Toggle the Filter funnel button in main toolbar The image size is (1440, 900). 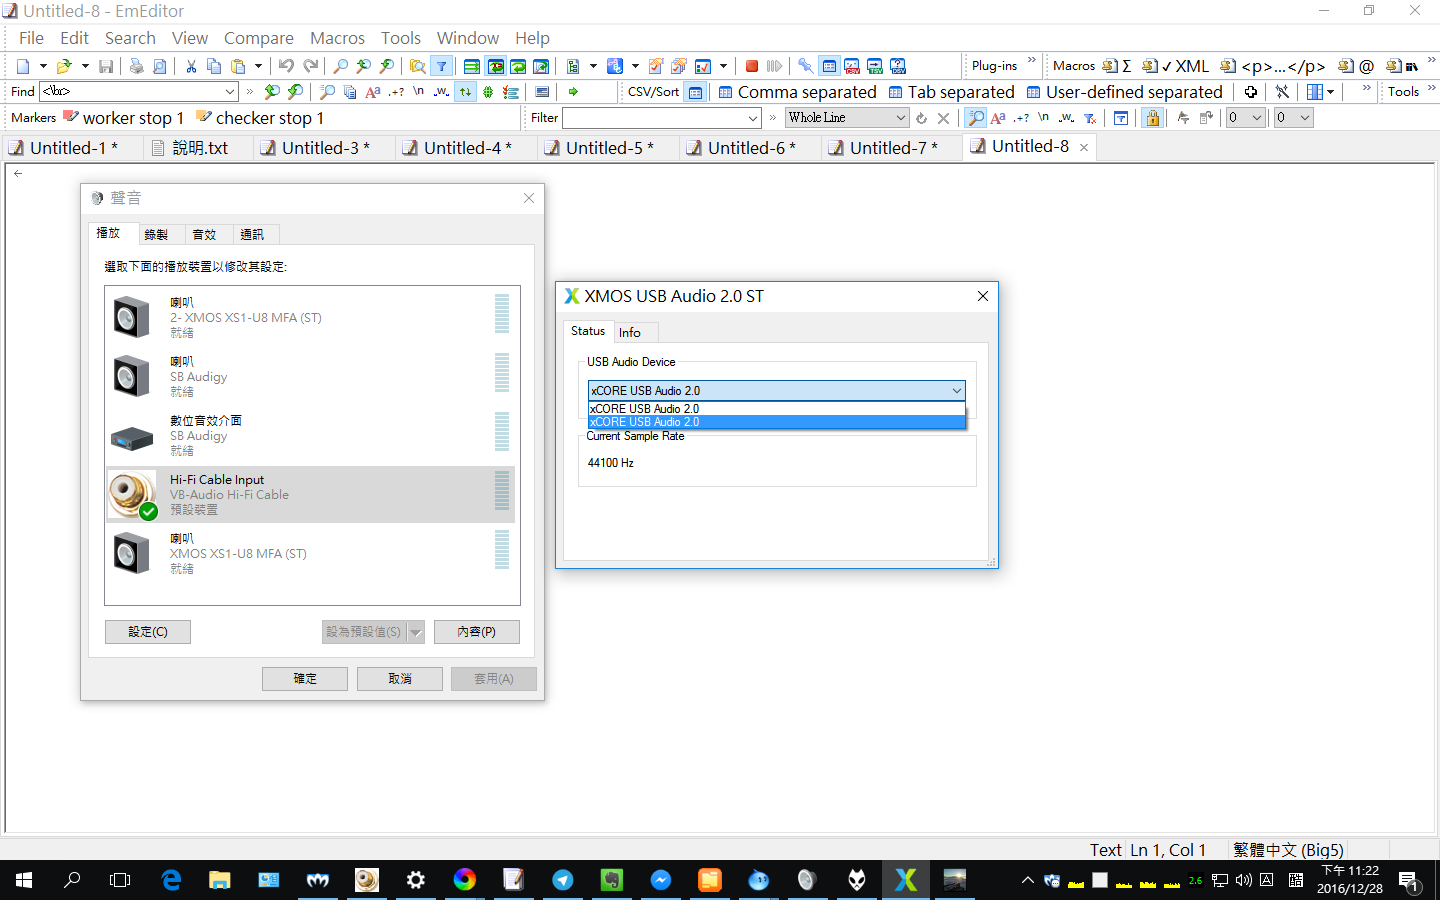coord(441,66)
